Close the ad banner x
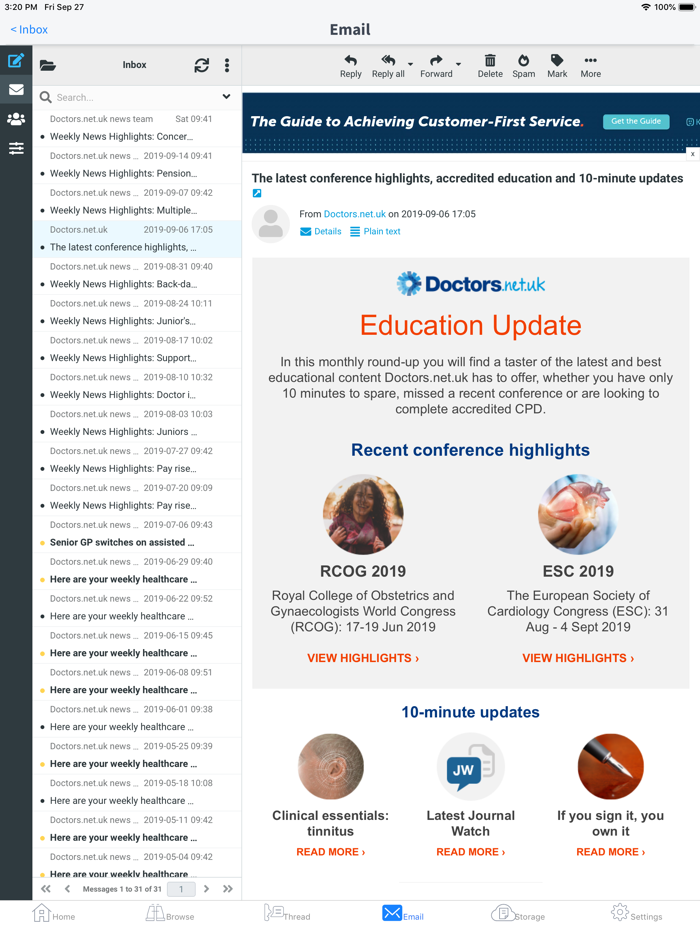This screenshot has height=934, width=700. pyautogui.click(x=692, y=154)
